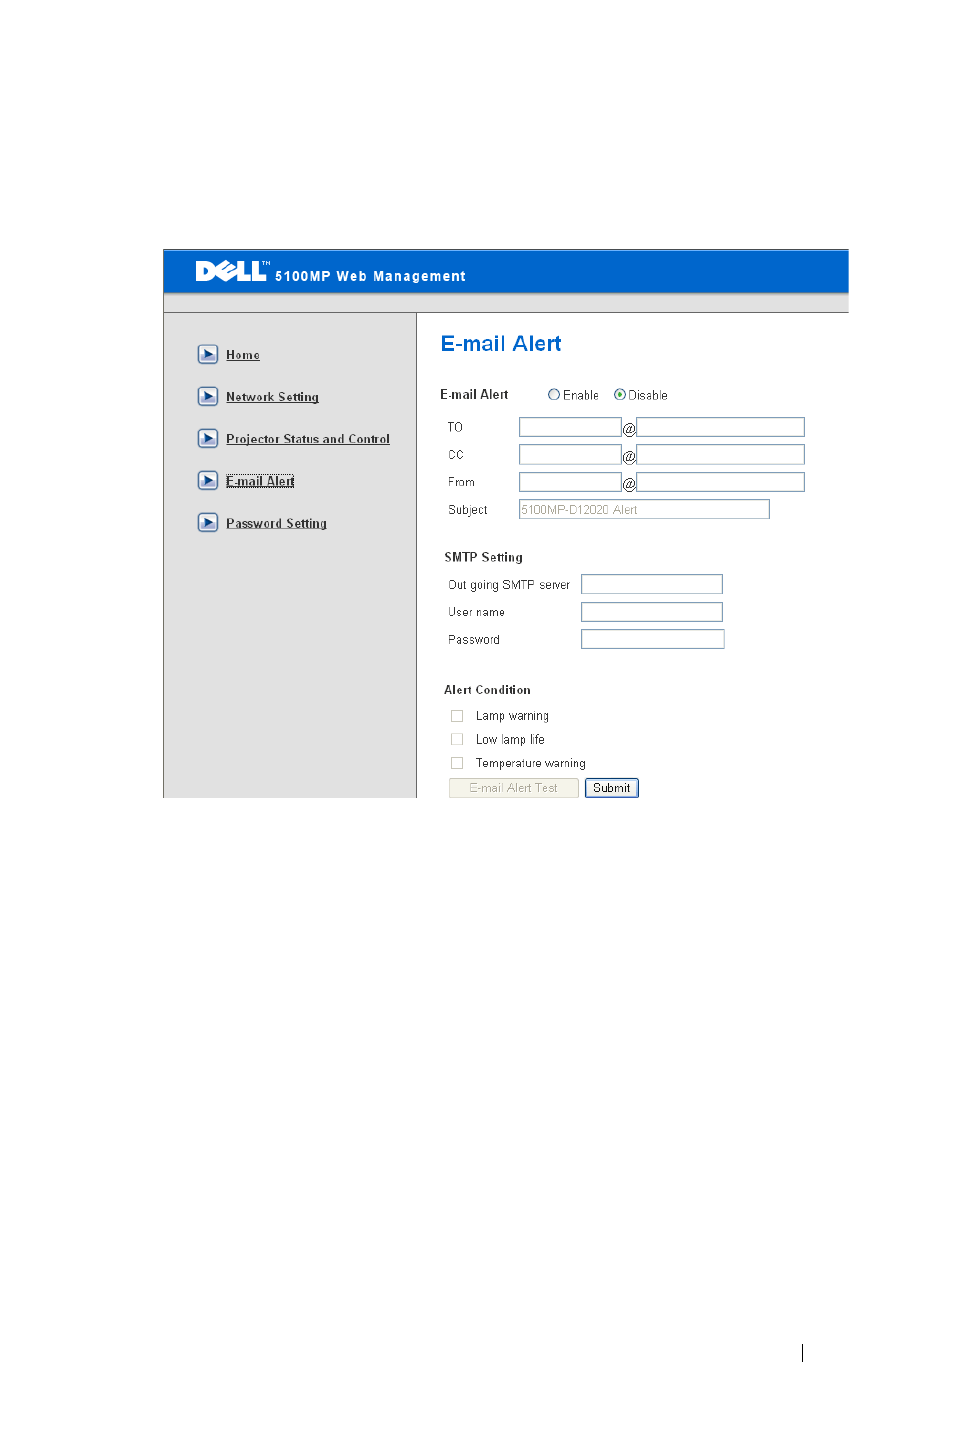The width and height of the screenshot is (954, 1431).
Task: Check the Low lamp life checkbox
Action: 457,739
